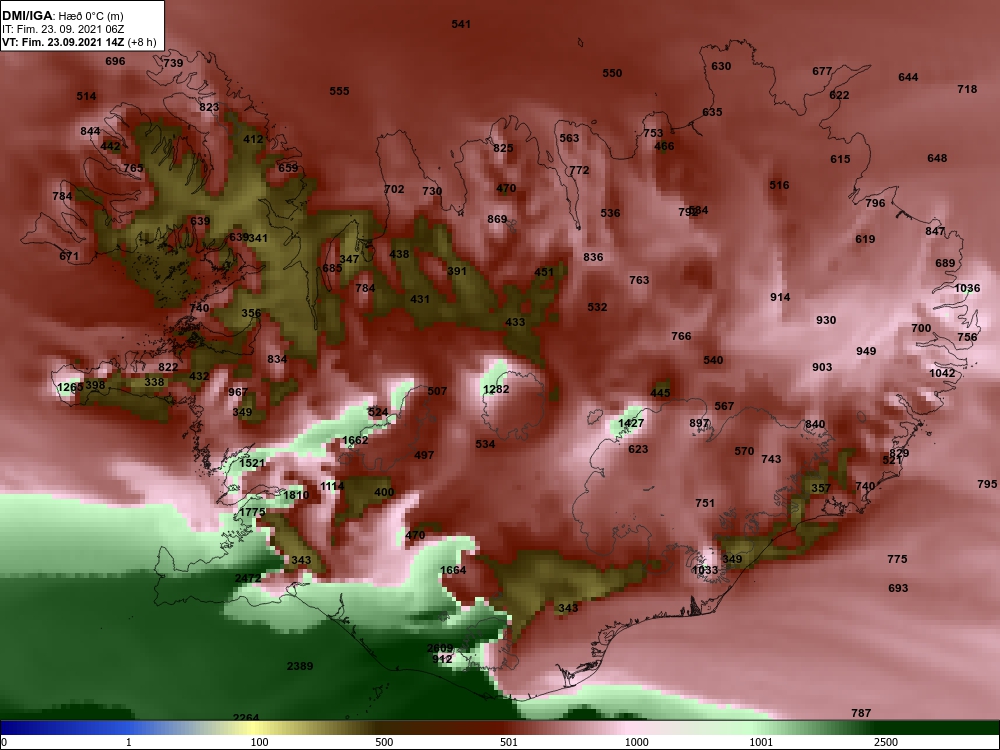The height and width of the screenshot is (750, 1000).
Task: Click the 563 height value
Action: pos(570,138)
